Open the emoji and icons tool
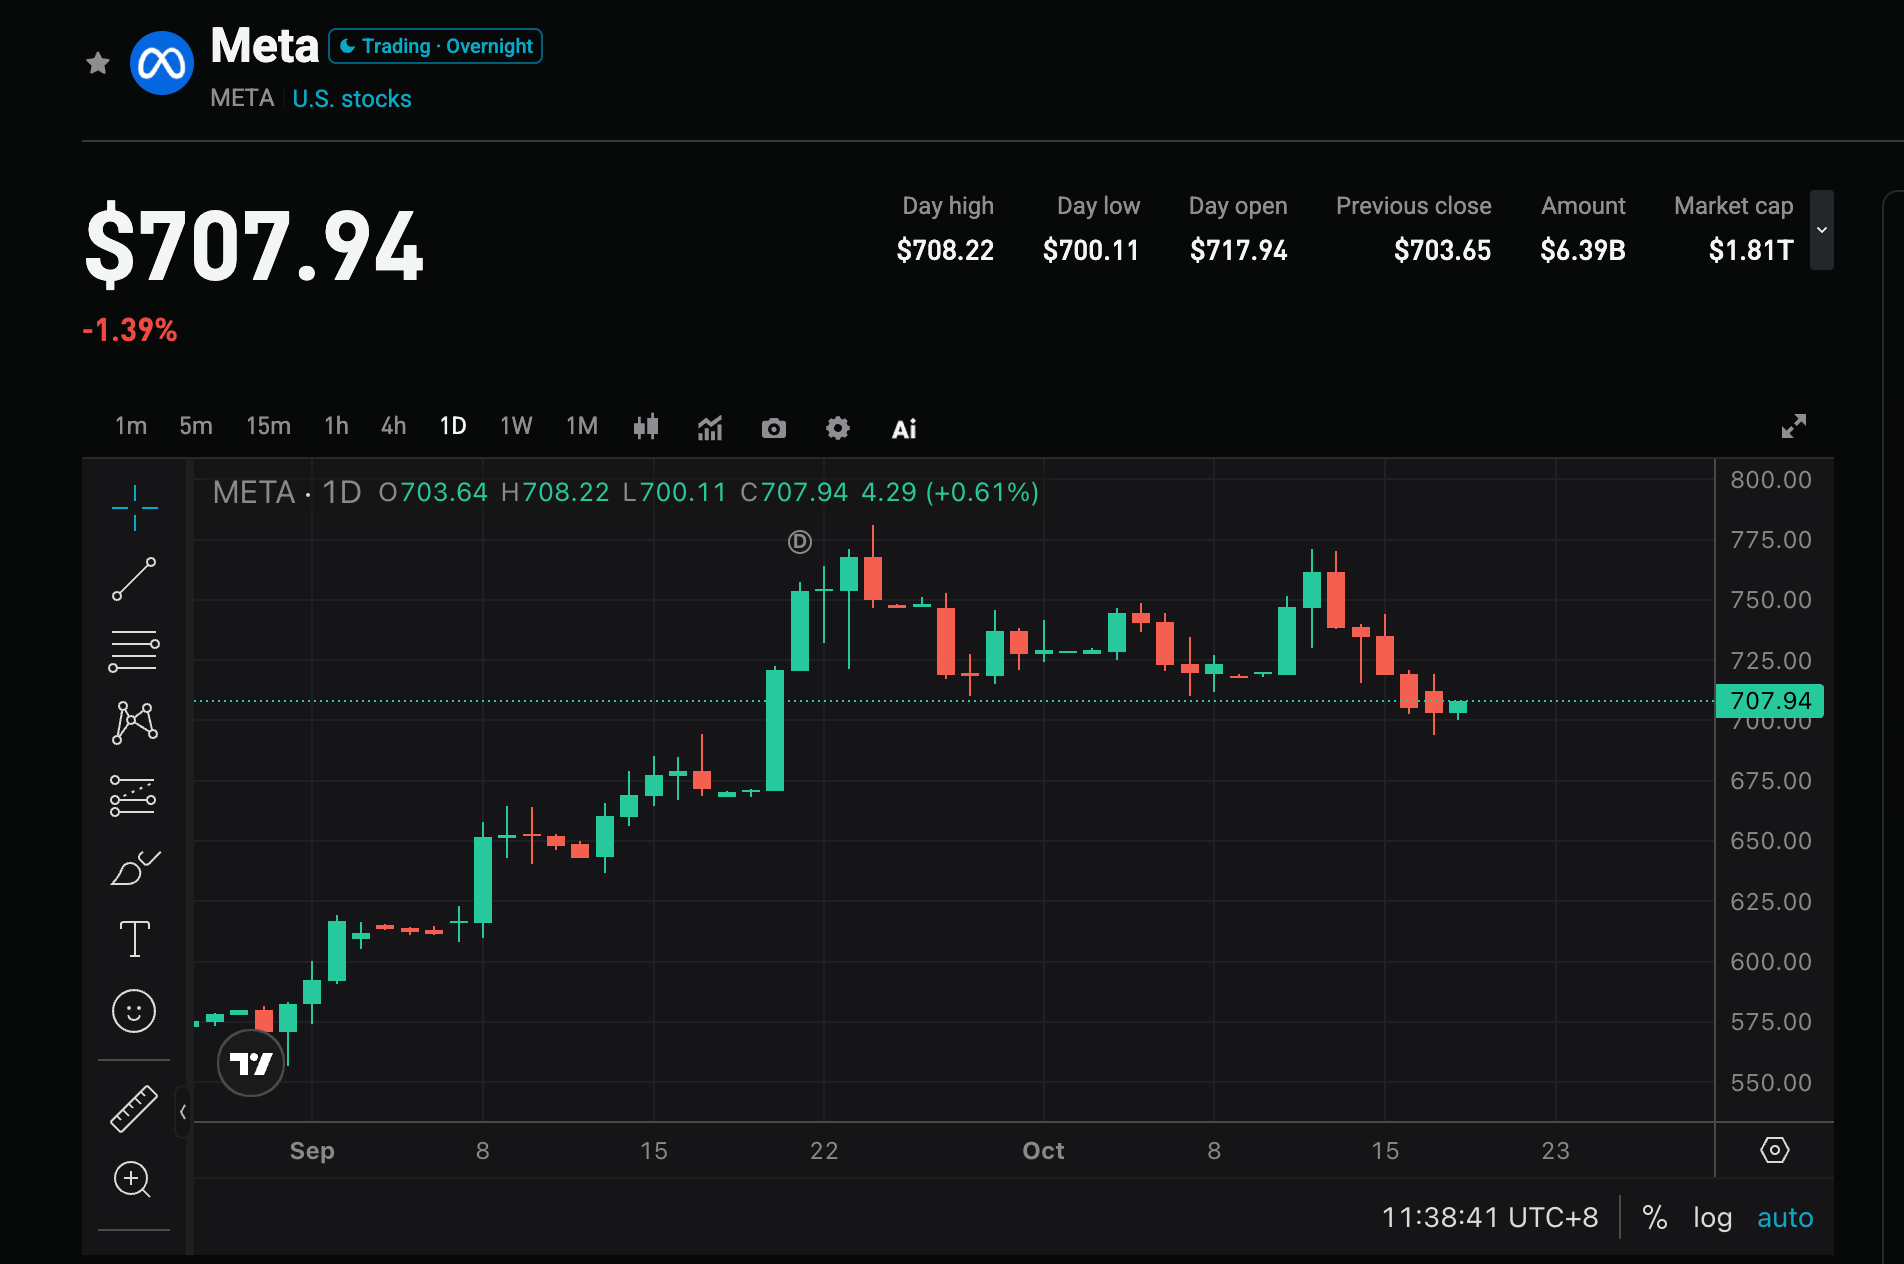This screenshot has height=1264, width=1904. tap(134, 1011)
